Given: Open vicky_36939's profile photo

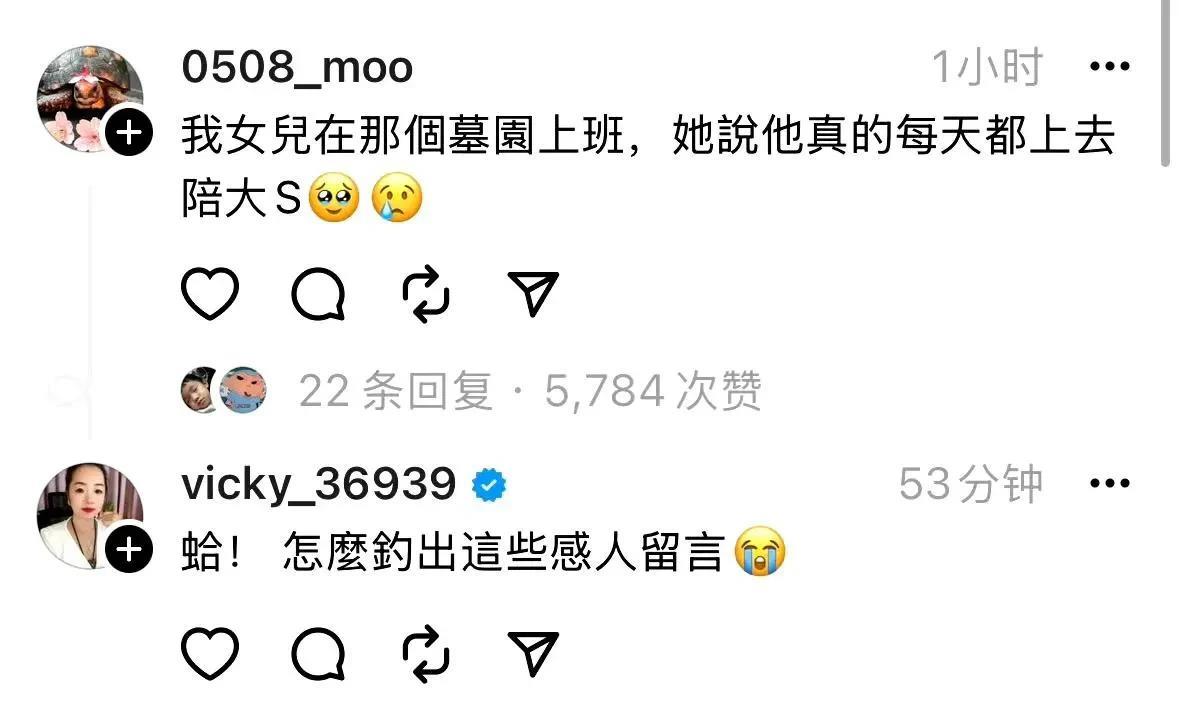Looking at the screenshot, I should coord(89,516).
